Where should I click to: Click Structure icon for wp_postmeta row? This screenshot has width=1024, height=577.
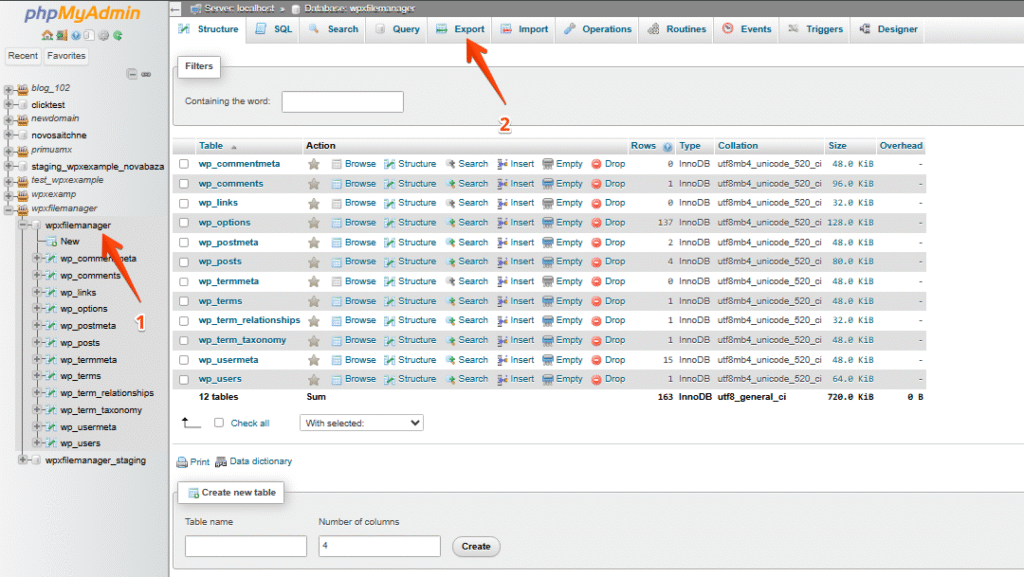click(389, 243)
